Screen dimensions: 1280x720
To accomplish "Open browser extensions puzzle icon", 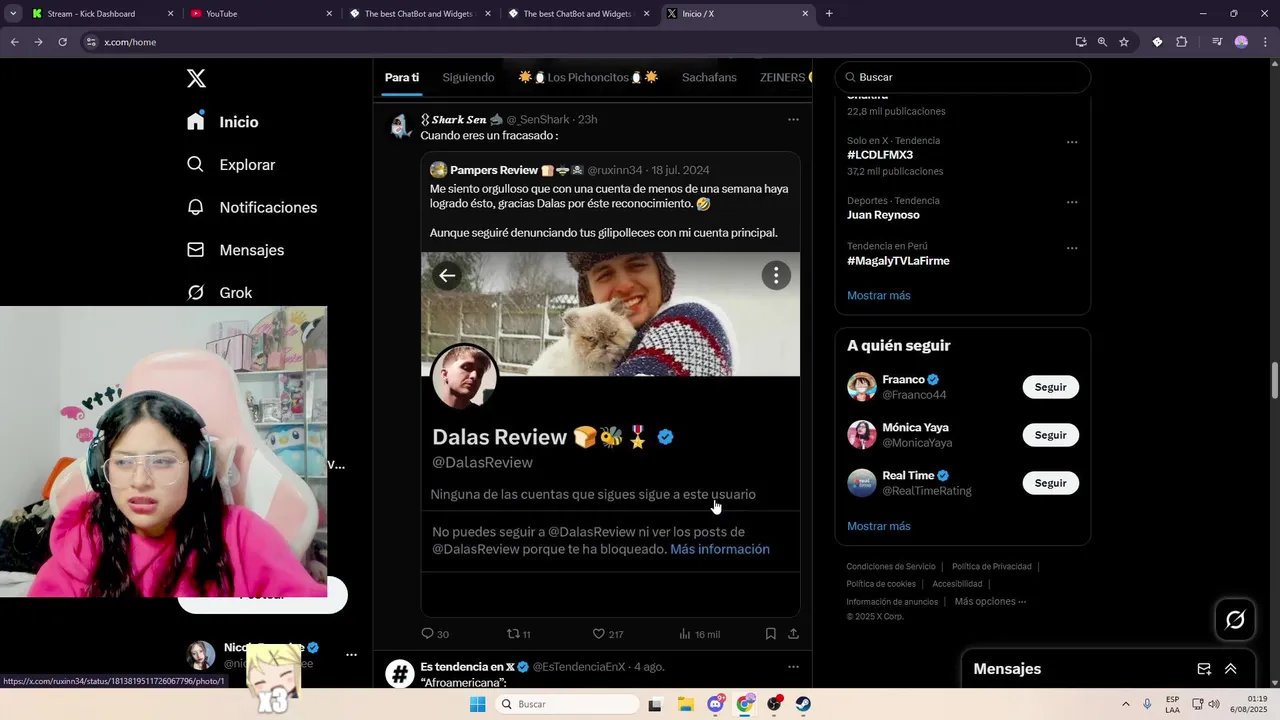I will coord(1181,42).
